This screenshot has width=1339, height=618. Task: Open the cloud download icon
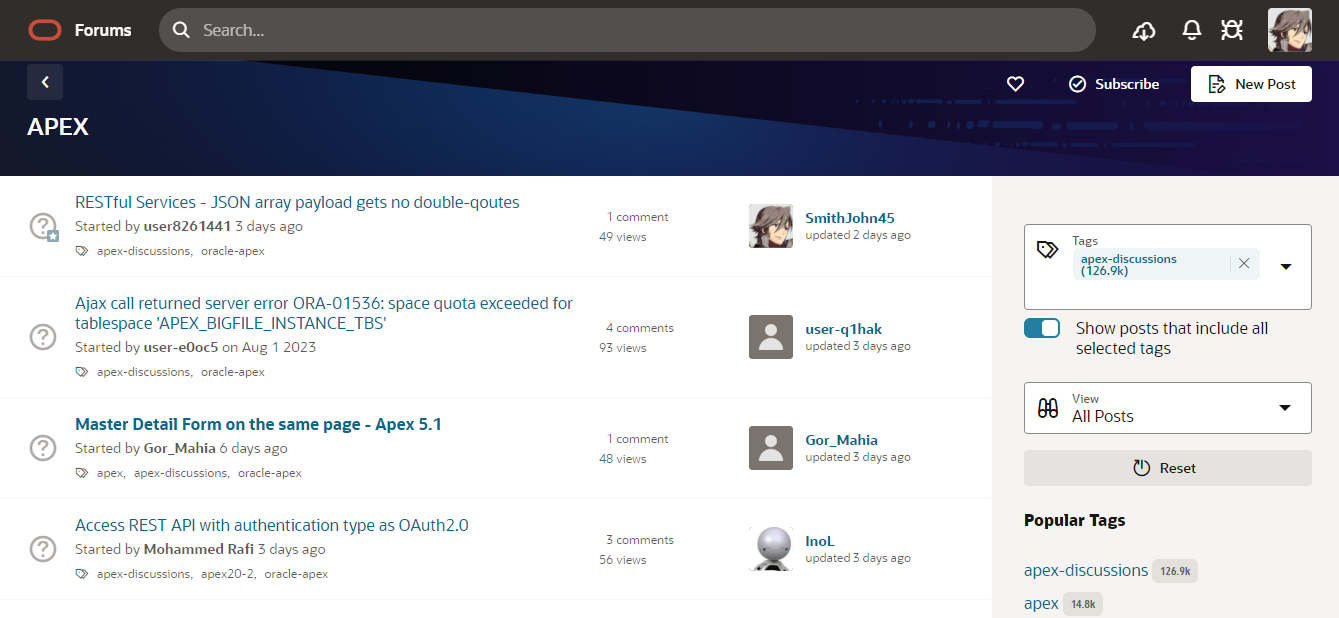click(x=1144, y=30)
